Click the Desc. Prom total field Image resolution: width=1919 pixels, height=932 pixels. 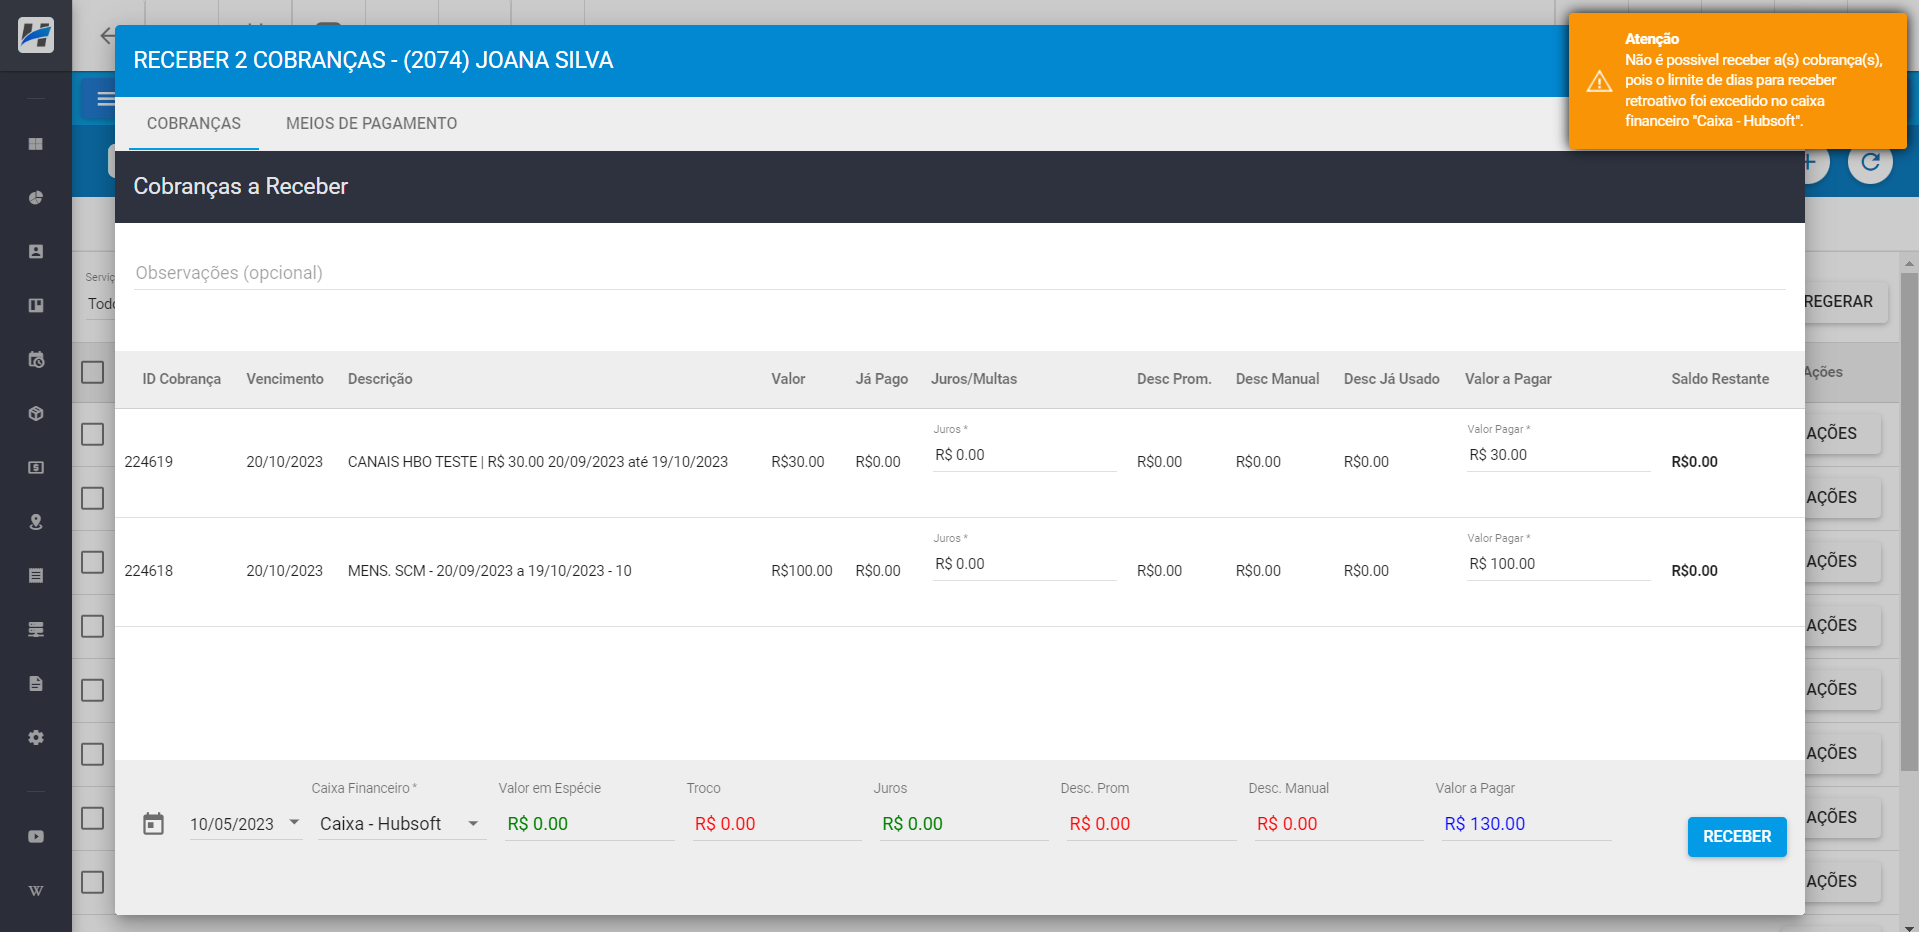[1151, 824]
